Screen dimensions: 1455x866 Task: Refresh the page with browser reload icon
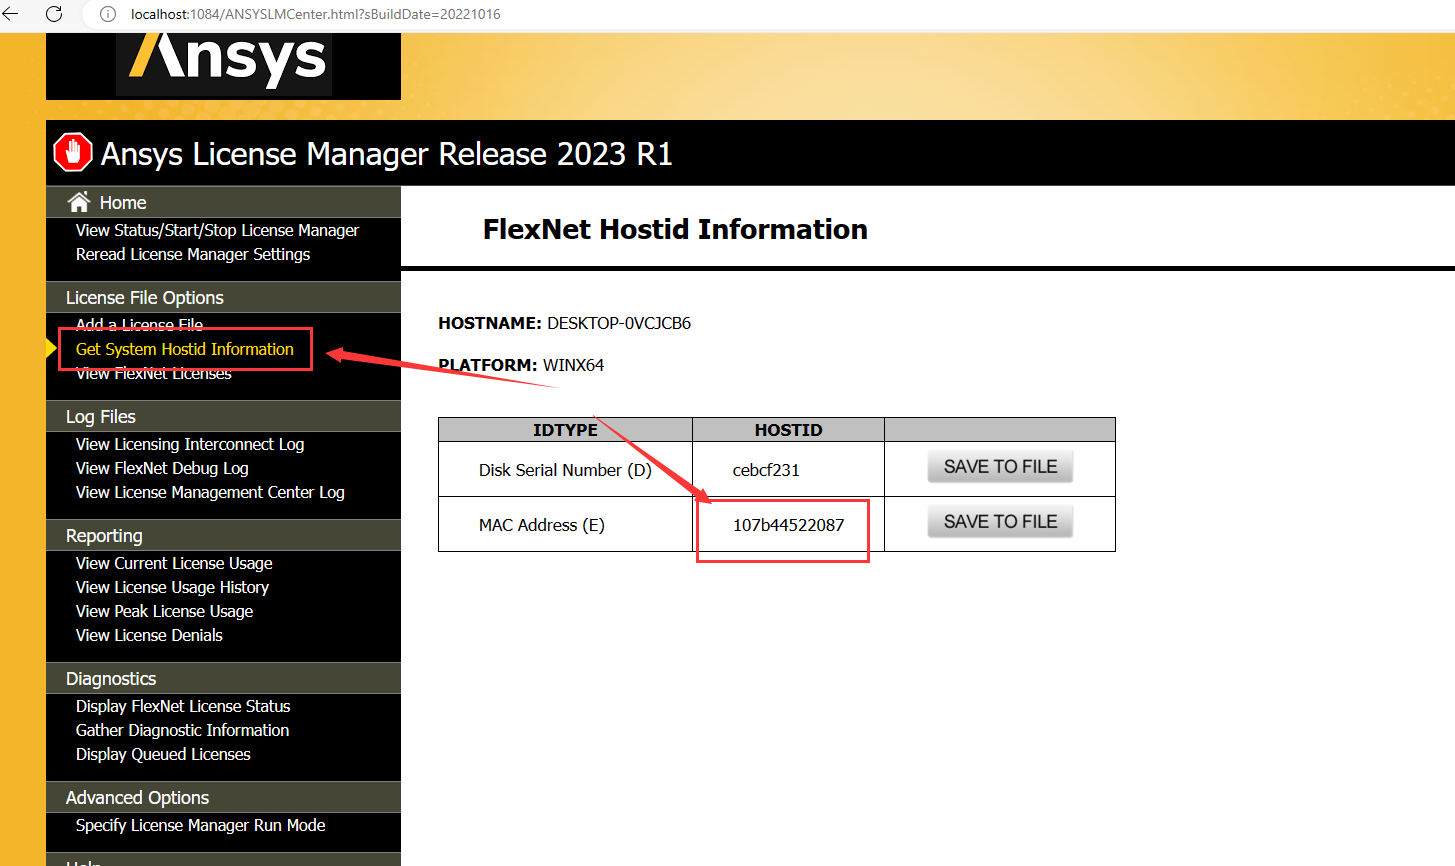click(55, 14)
